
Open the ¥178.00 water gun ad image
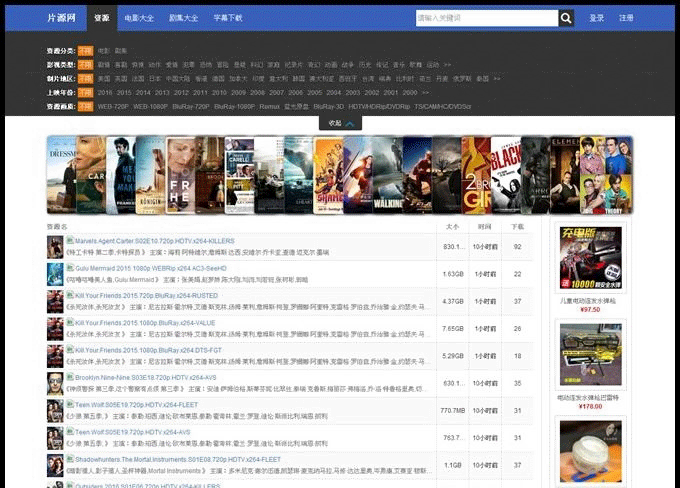click(590, 354)
